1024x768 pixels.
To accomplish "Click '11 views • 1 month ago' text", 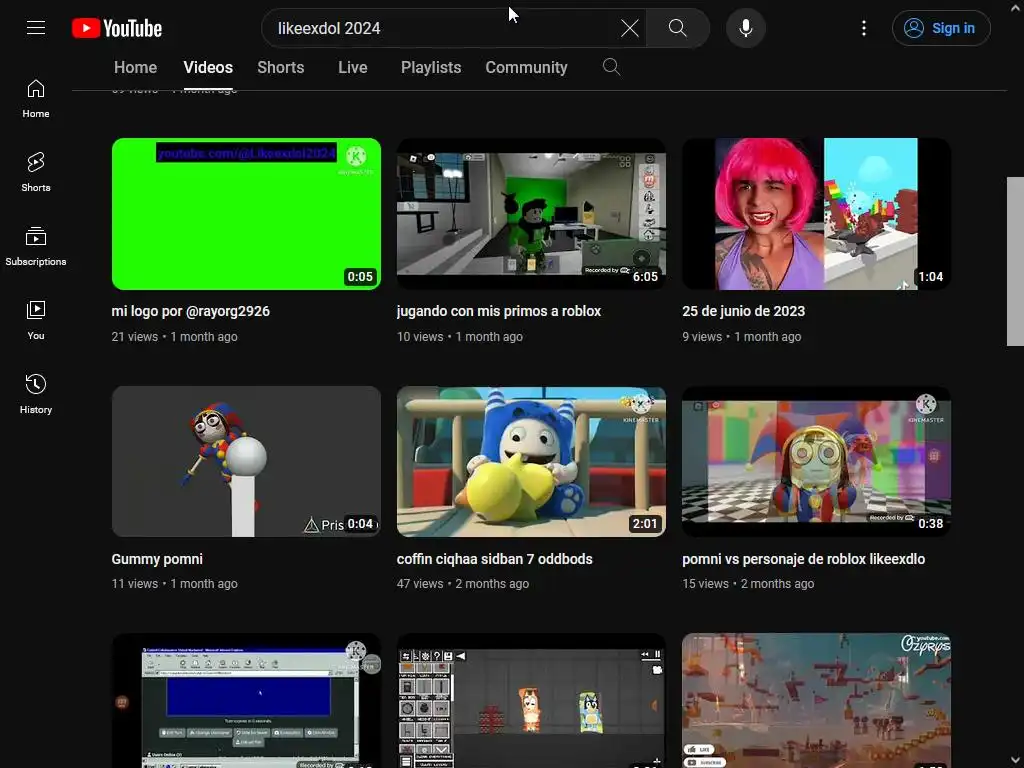I will point(174,583).
